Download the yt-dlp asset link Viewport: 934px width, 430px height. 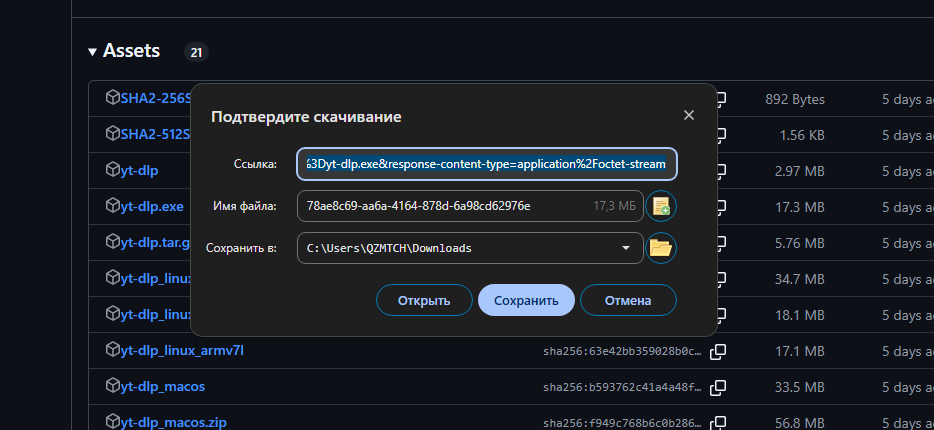coord(139,171)
